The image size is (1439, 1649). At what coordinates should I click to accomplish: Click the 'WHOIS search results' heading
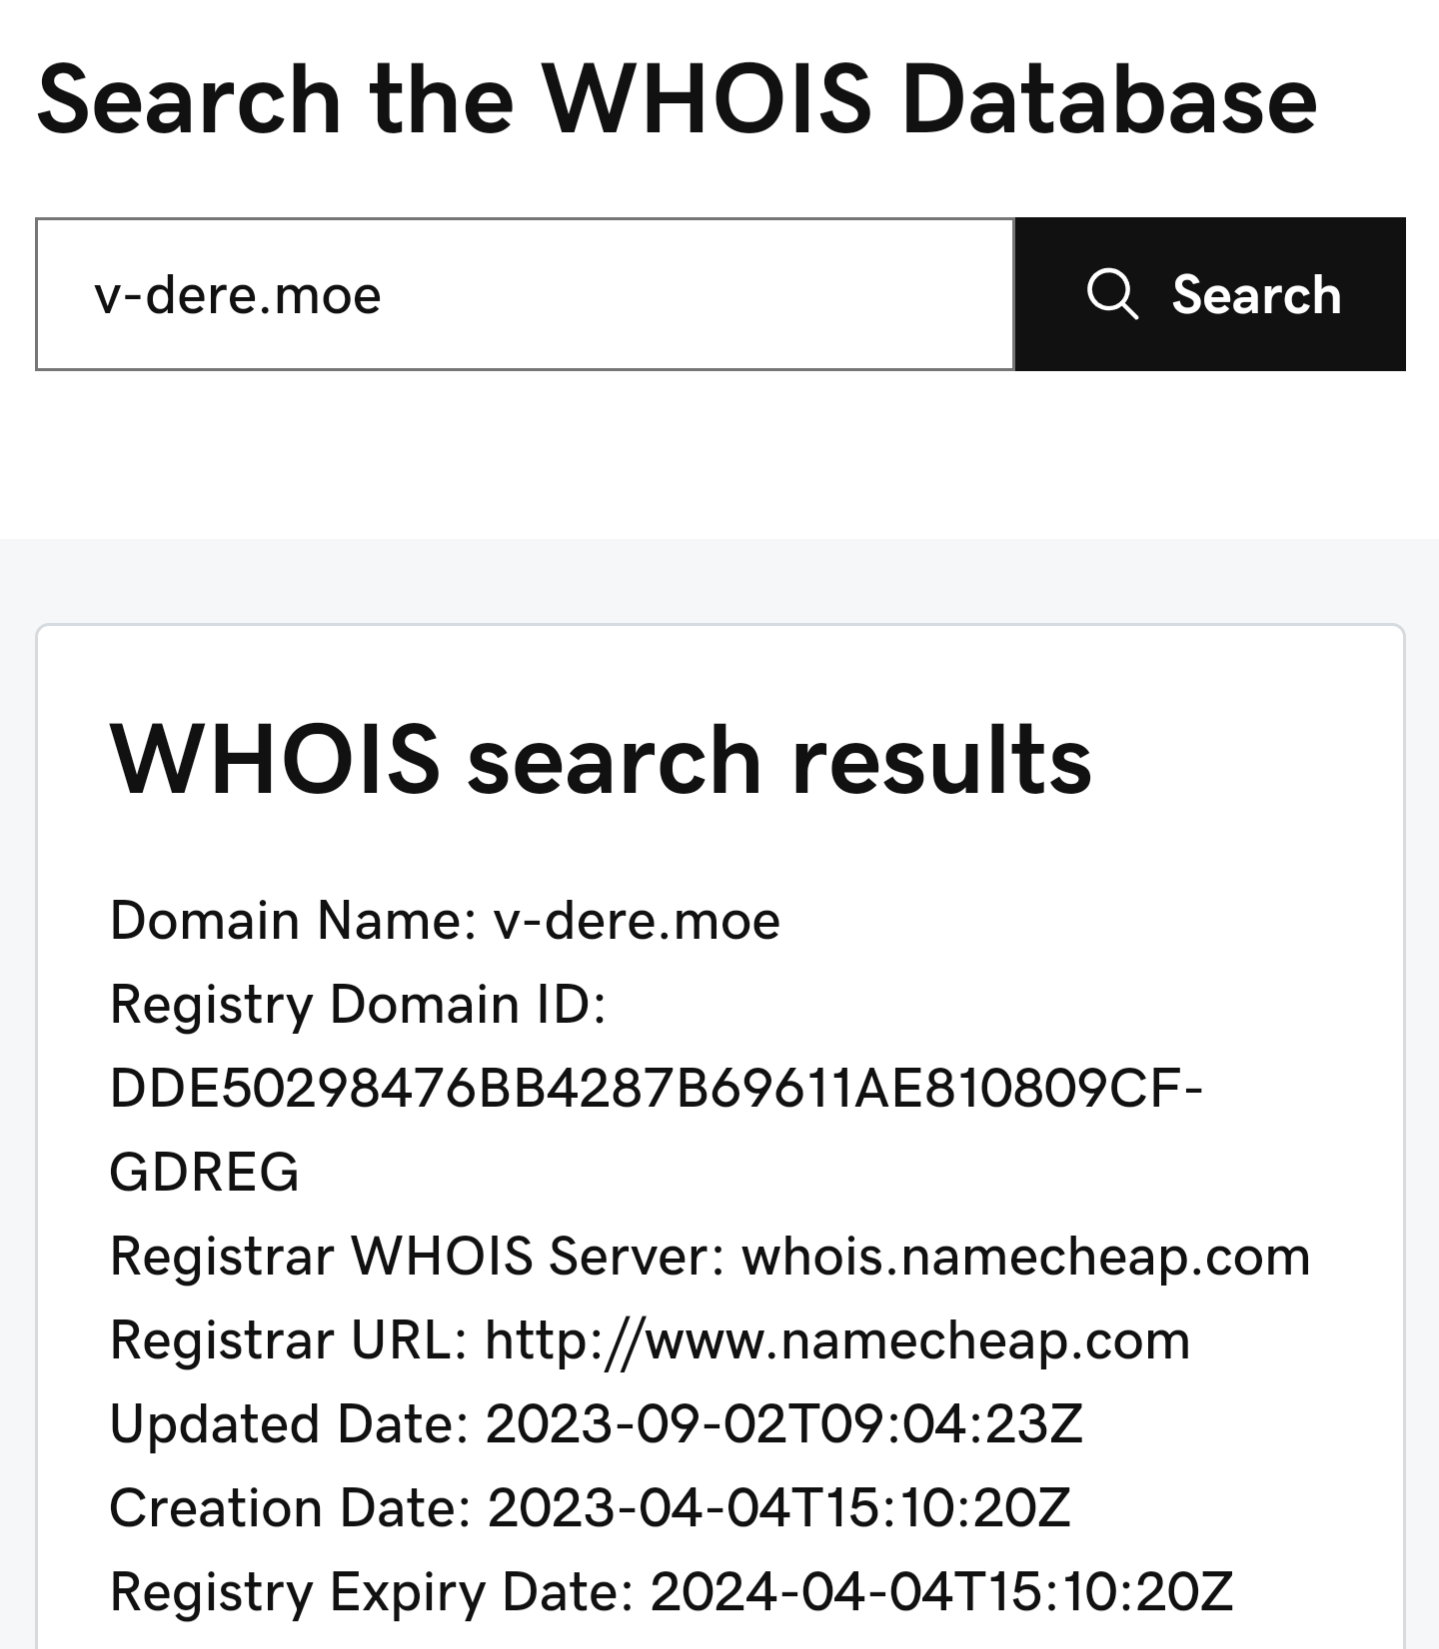click(x=600, y=759)
